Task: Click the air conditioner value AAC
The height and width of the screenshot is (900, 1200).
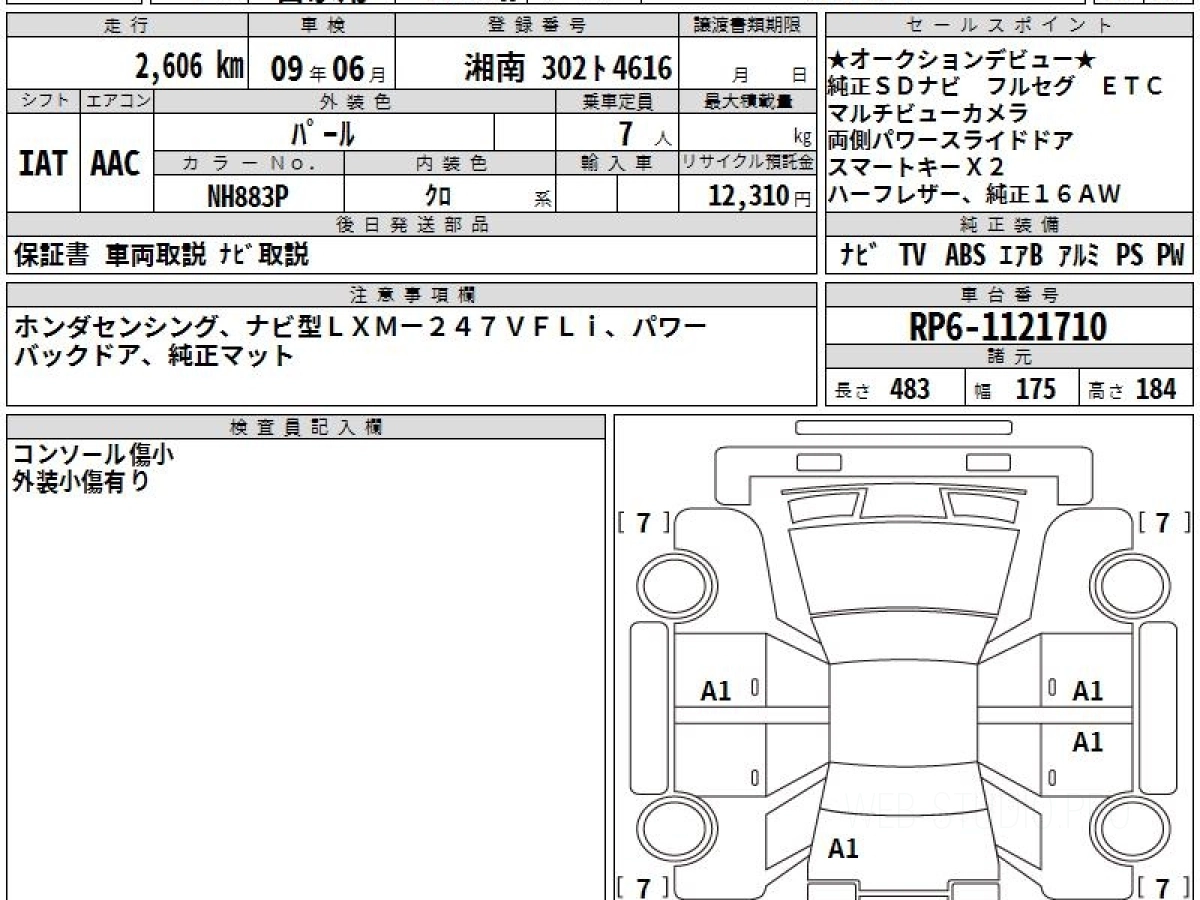Action: pos(116,163)
